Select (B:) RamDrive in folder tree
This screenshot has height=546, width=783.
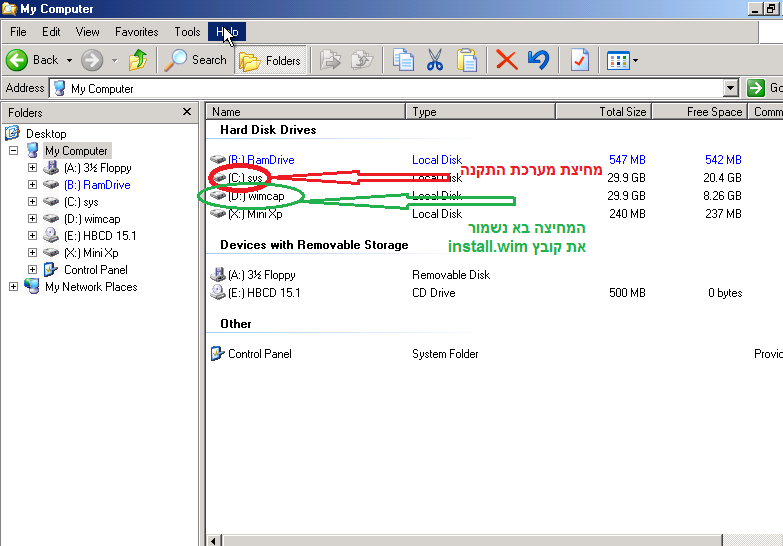coord(97,185)
